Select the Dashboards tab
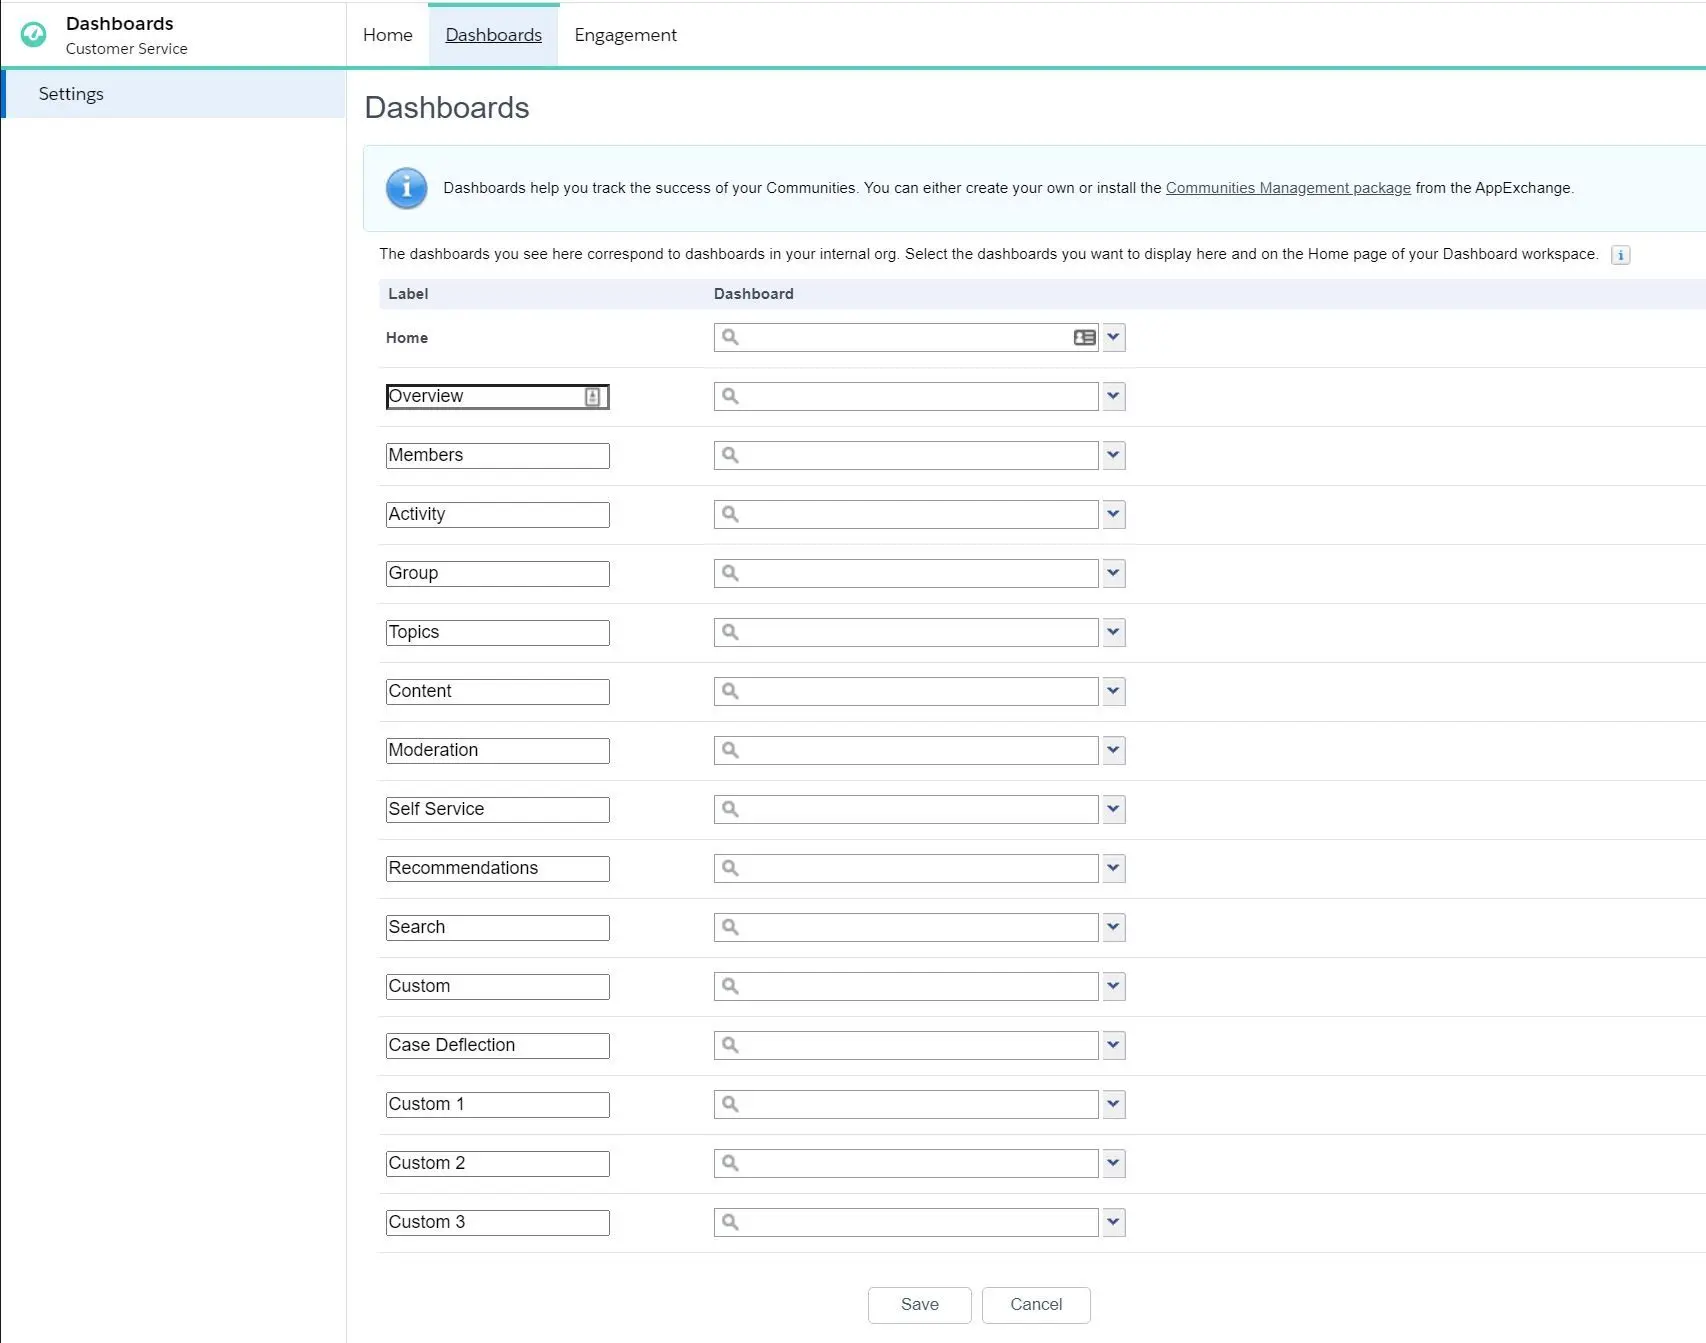Viewport: 1706px width, 1343px height. (x=493, y=35)
